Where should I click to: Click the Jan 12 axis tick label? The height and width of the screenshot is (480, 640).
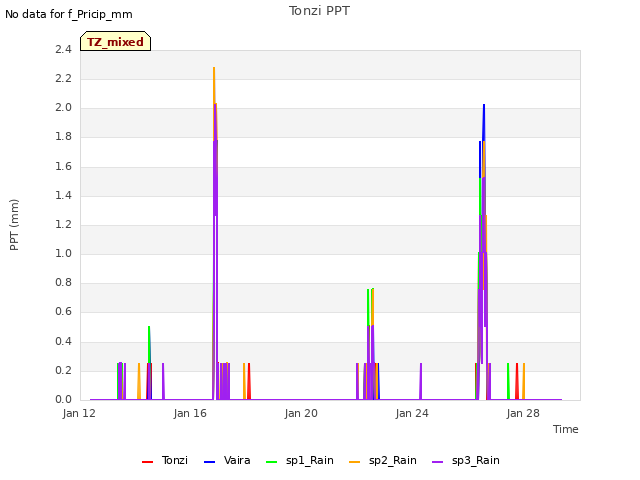click(79, 413)
